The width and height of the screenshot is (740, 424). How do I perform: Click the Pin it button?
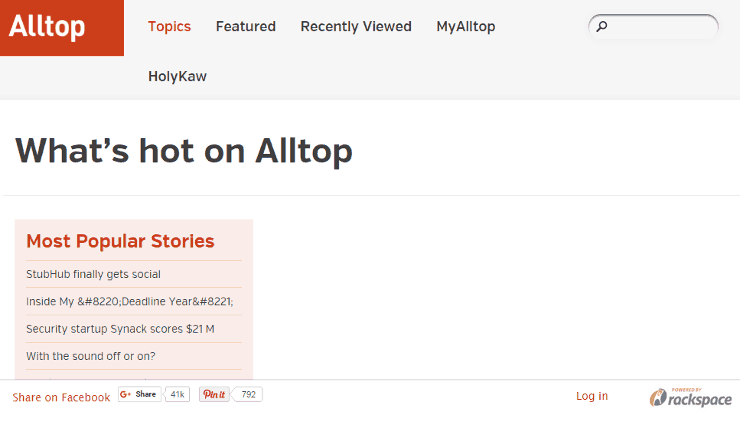point(214,394)
